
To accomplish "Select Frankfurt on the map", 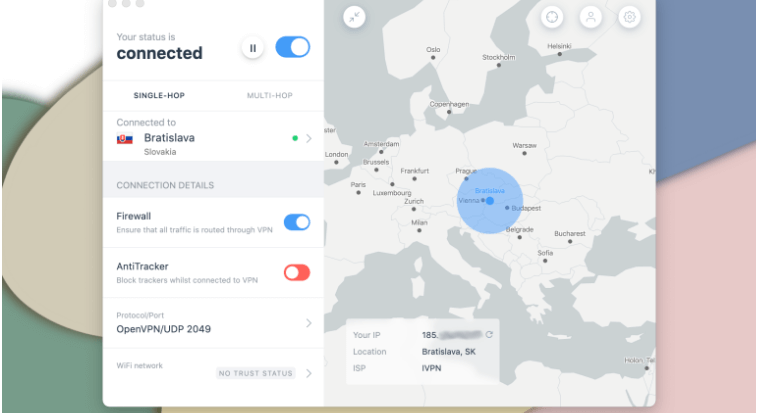I will 414,179.
